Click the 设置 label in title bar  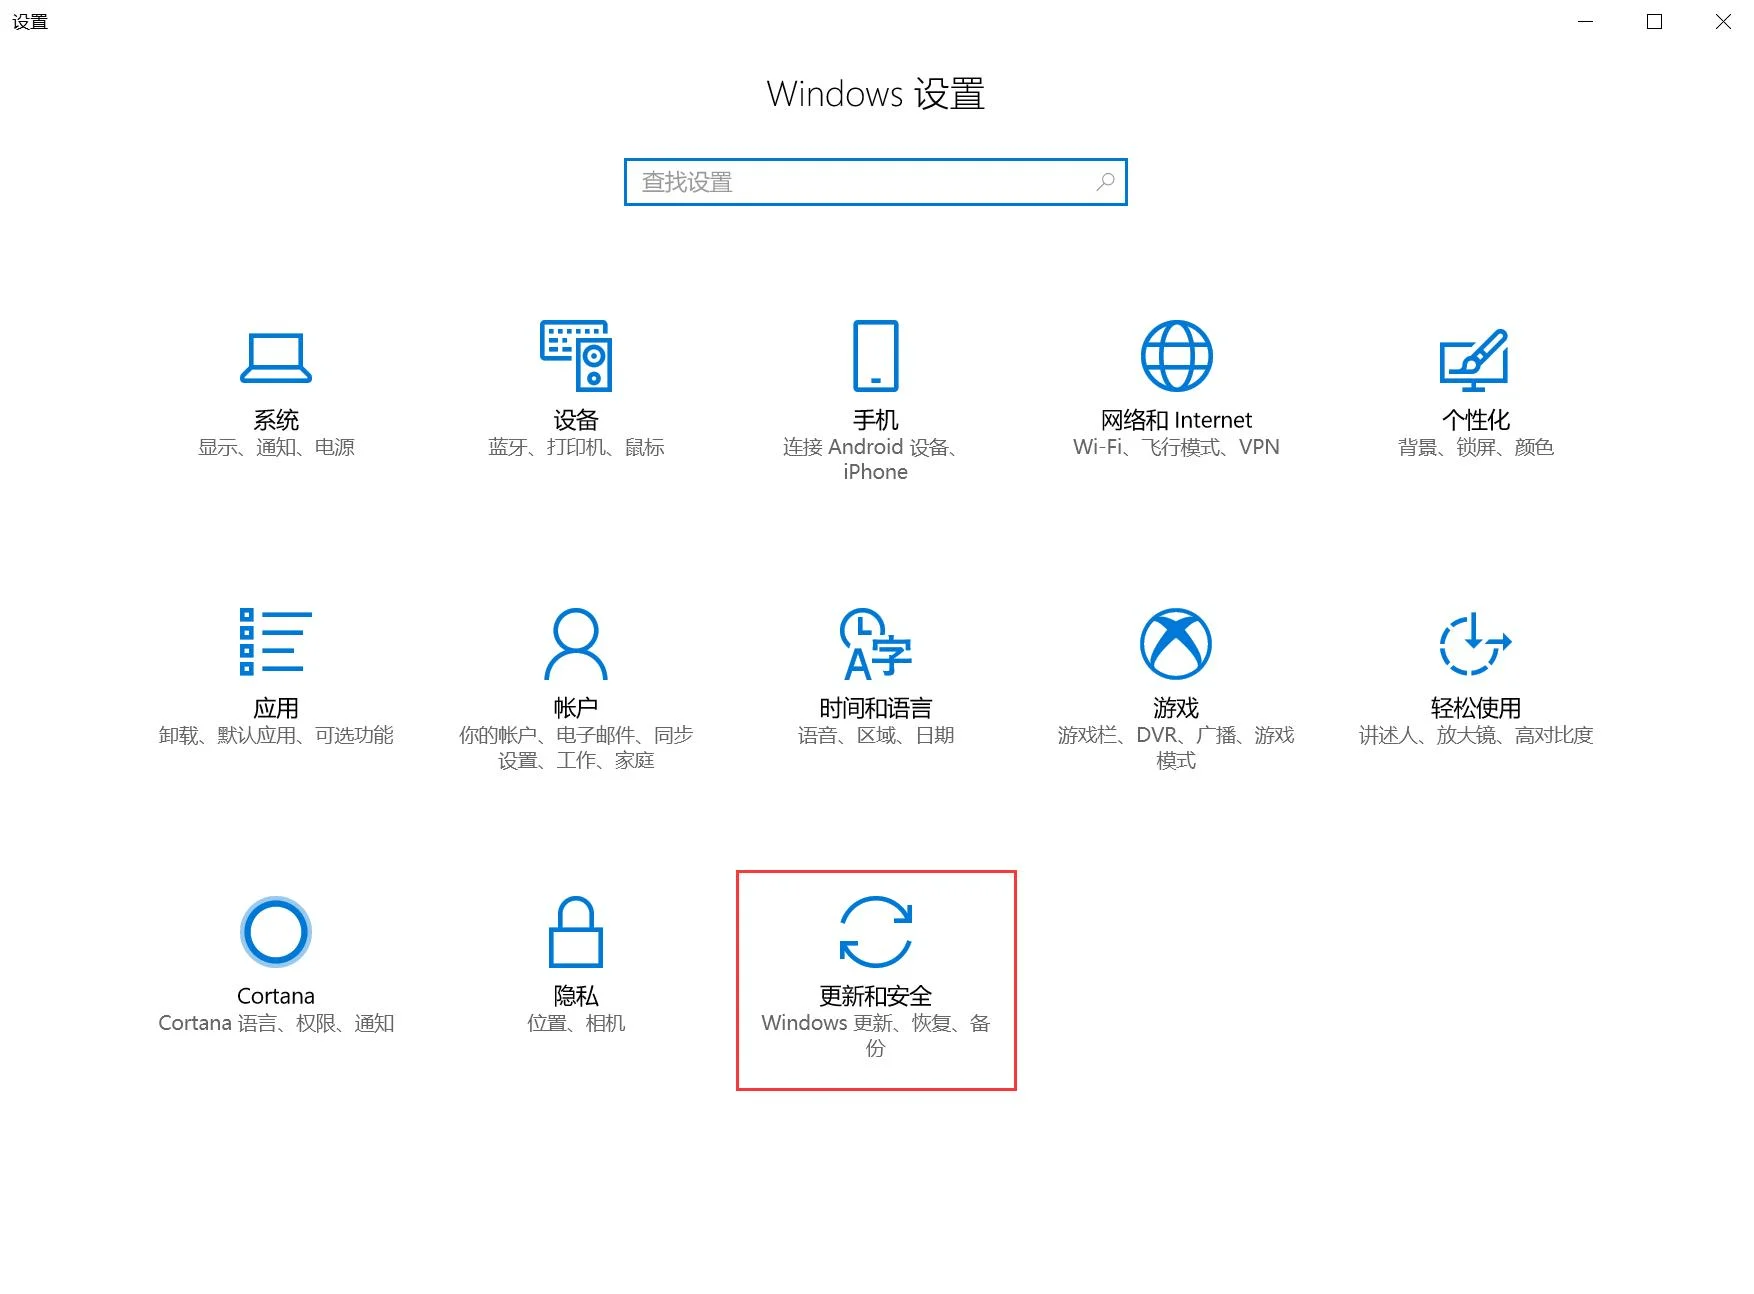(x=29, y=21)
